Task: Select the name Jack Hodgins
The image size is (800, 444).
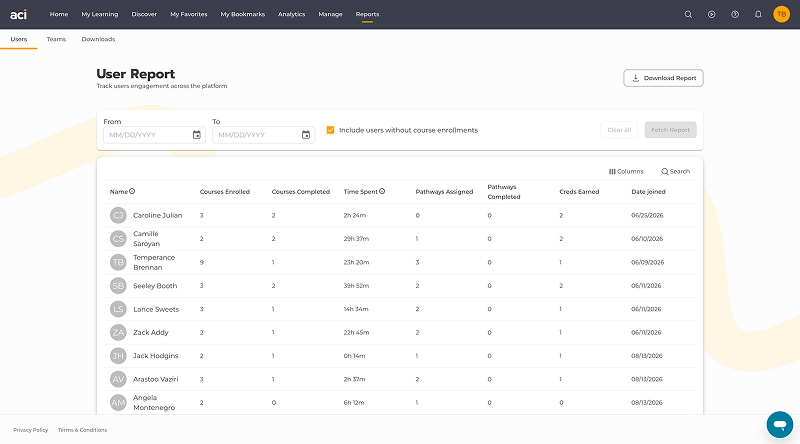Action: (x=156, y=356)
